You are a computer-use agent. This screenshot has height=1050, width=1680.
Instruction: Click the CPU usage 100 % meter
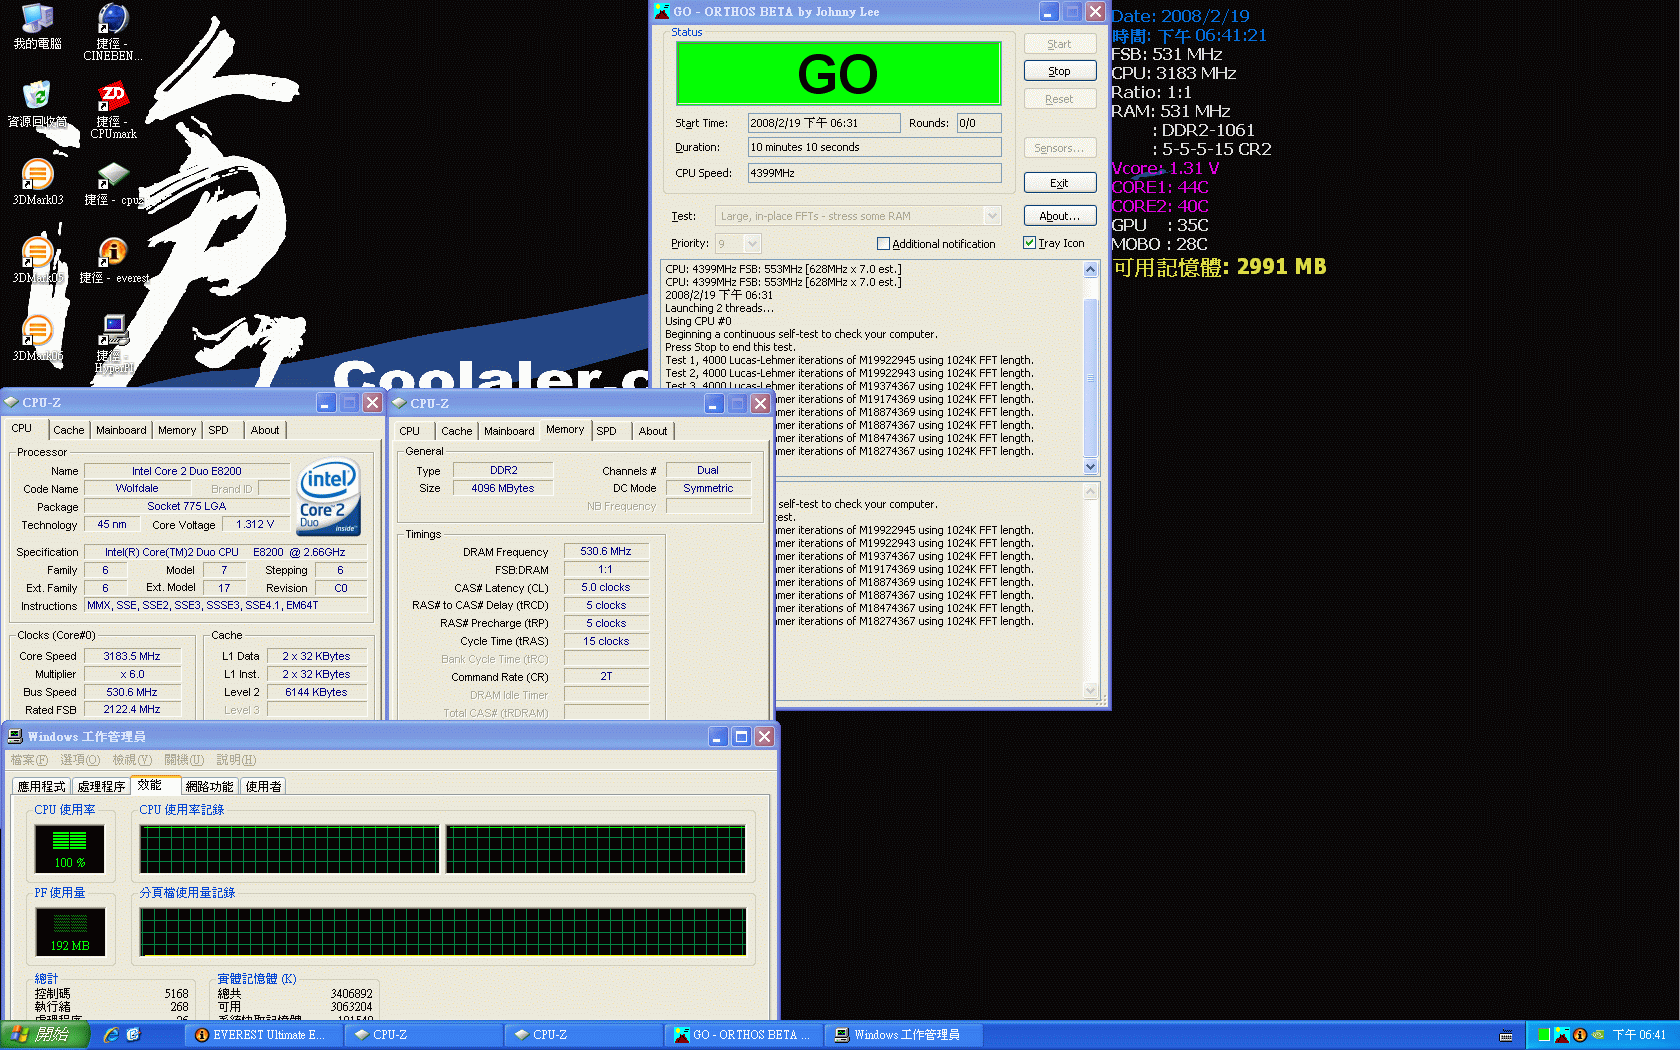pyautogui.click(x=69, y=848)
